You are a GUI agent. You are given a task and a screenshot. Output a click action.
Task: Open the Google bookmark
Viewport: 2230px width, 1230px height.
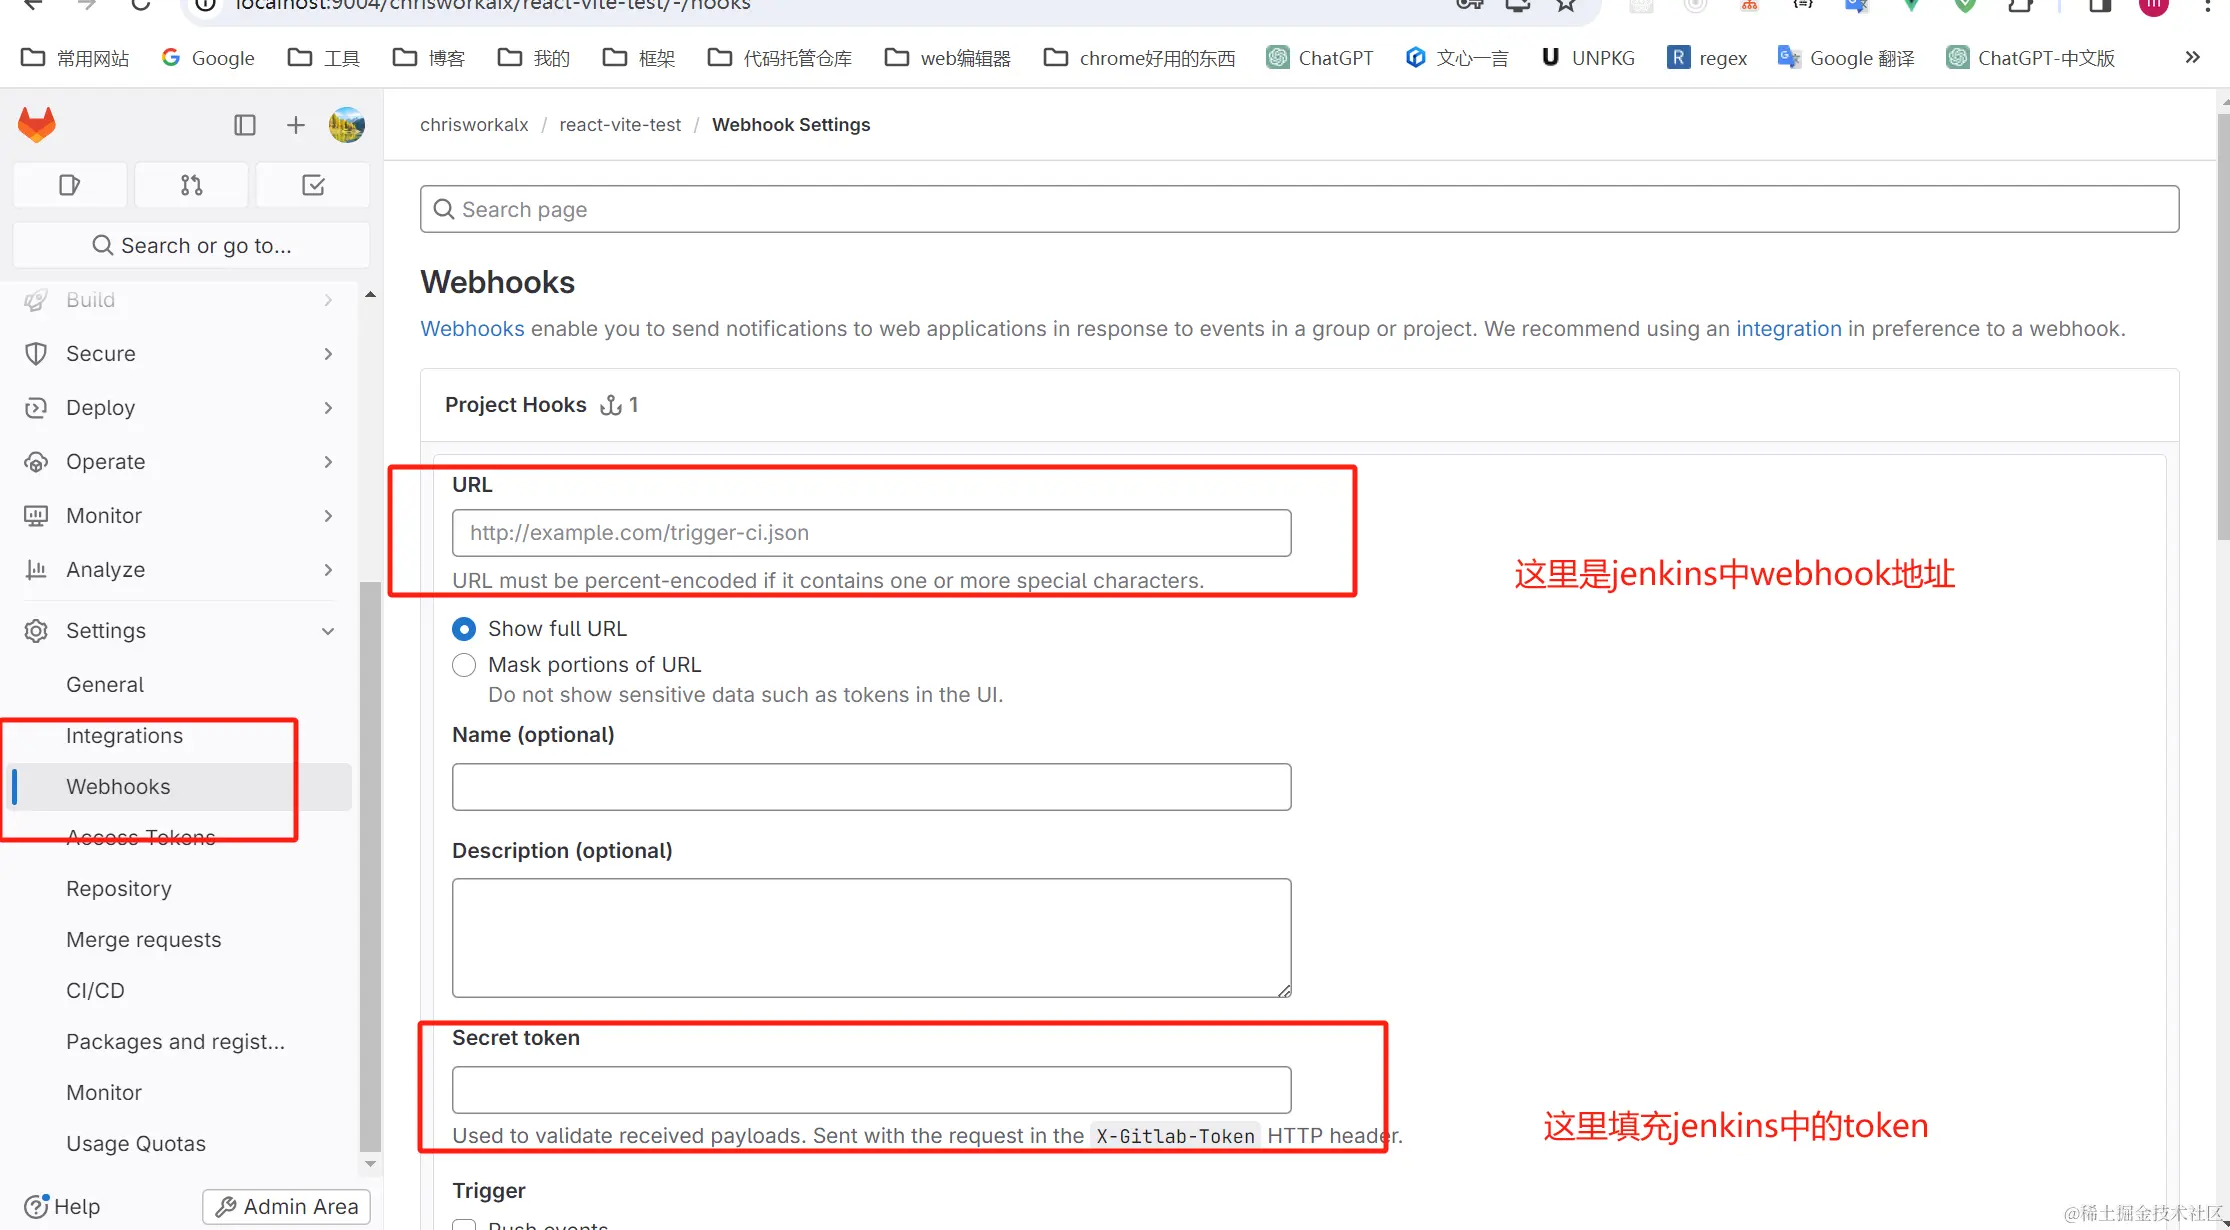[x=208, y=58]
